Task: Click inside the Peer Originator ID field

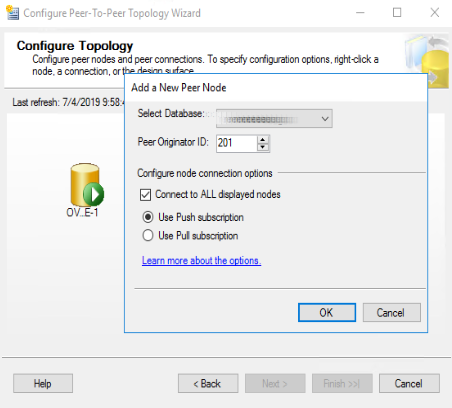Action: [237, 143]
